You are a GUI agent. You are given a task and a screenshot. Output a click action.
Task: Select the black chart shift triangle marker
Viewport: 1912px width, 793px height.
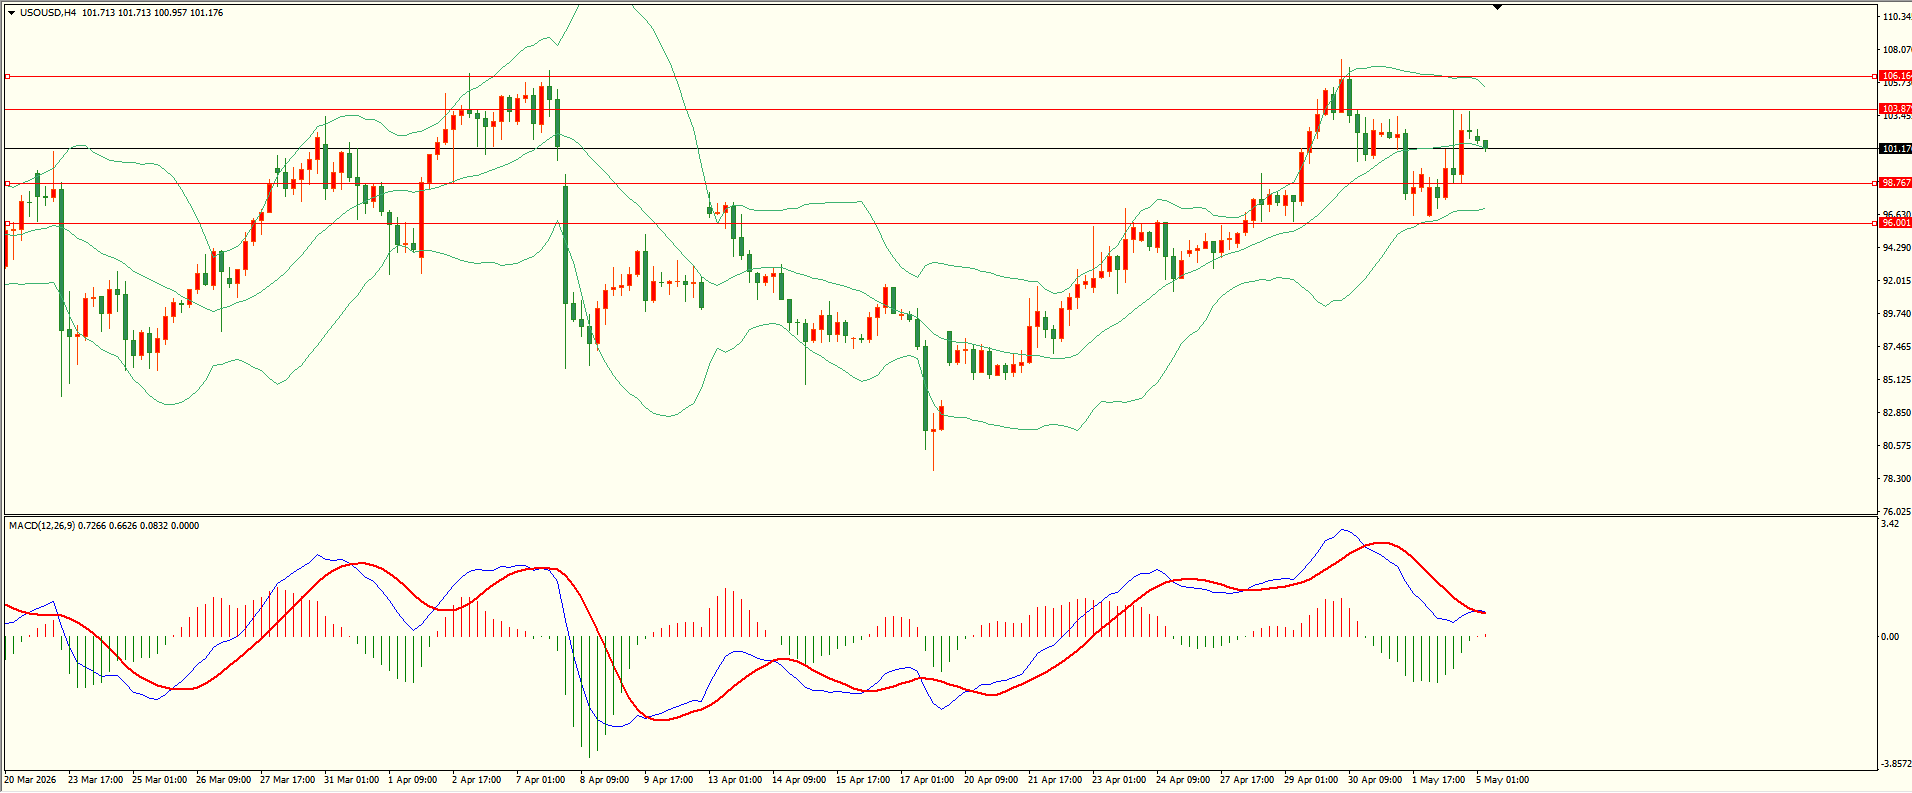tap(1497, 7)
